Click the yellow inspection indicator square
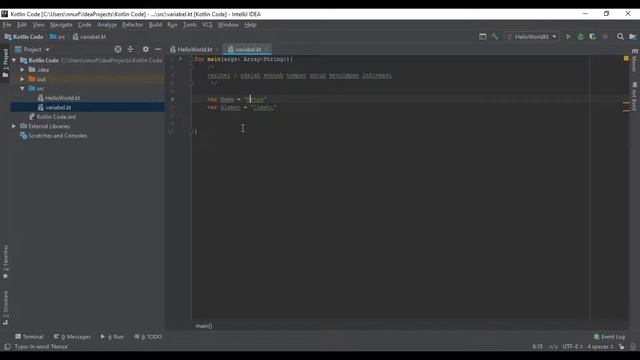The width and height of the screenshot is (640, 360). [x=626, y=59]
